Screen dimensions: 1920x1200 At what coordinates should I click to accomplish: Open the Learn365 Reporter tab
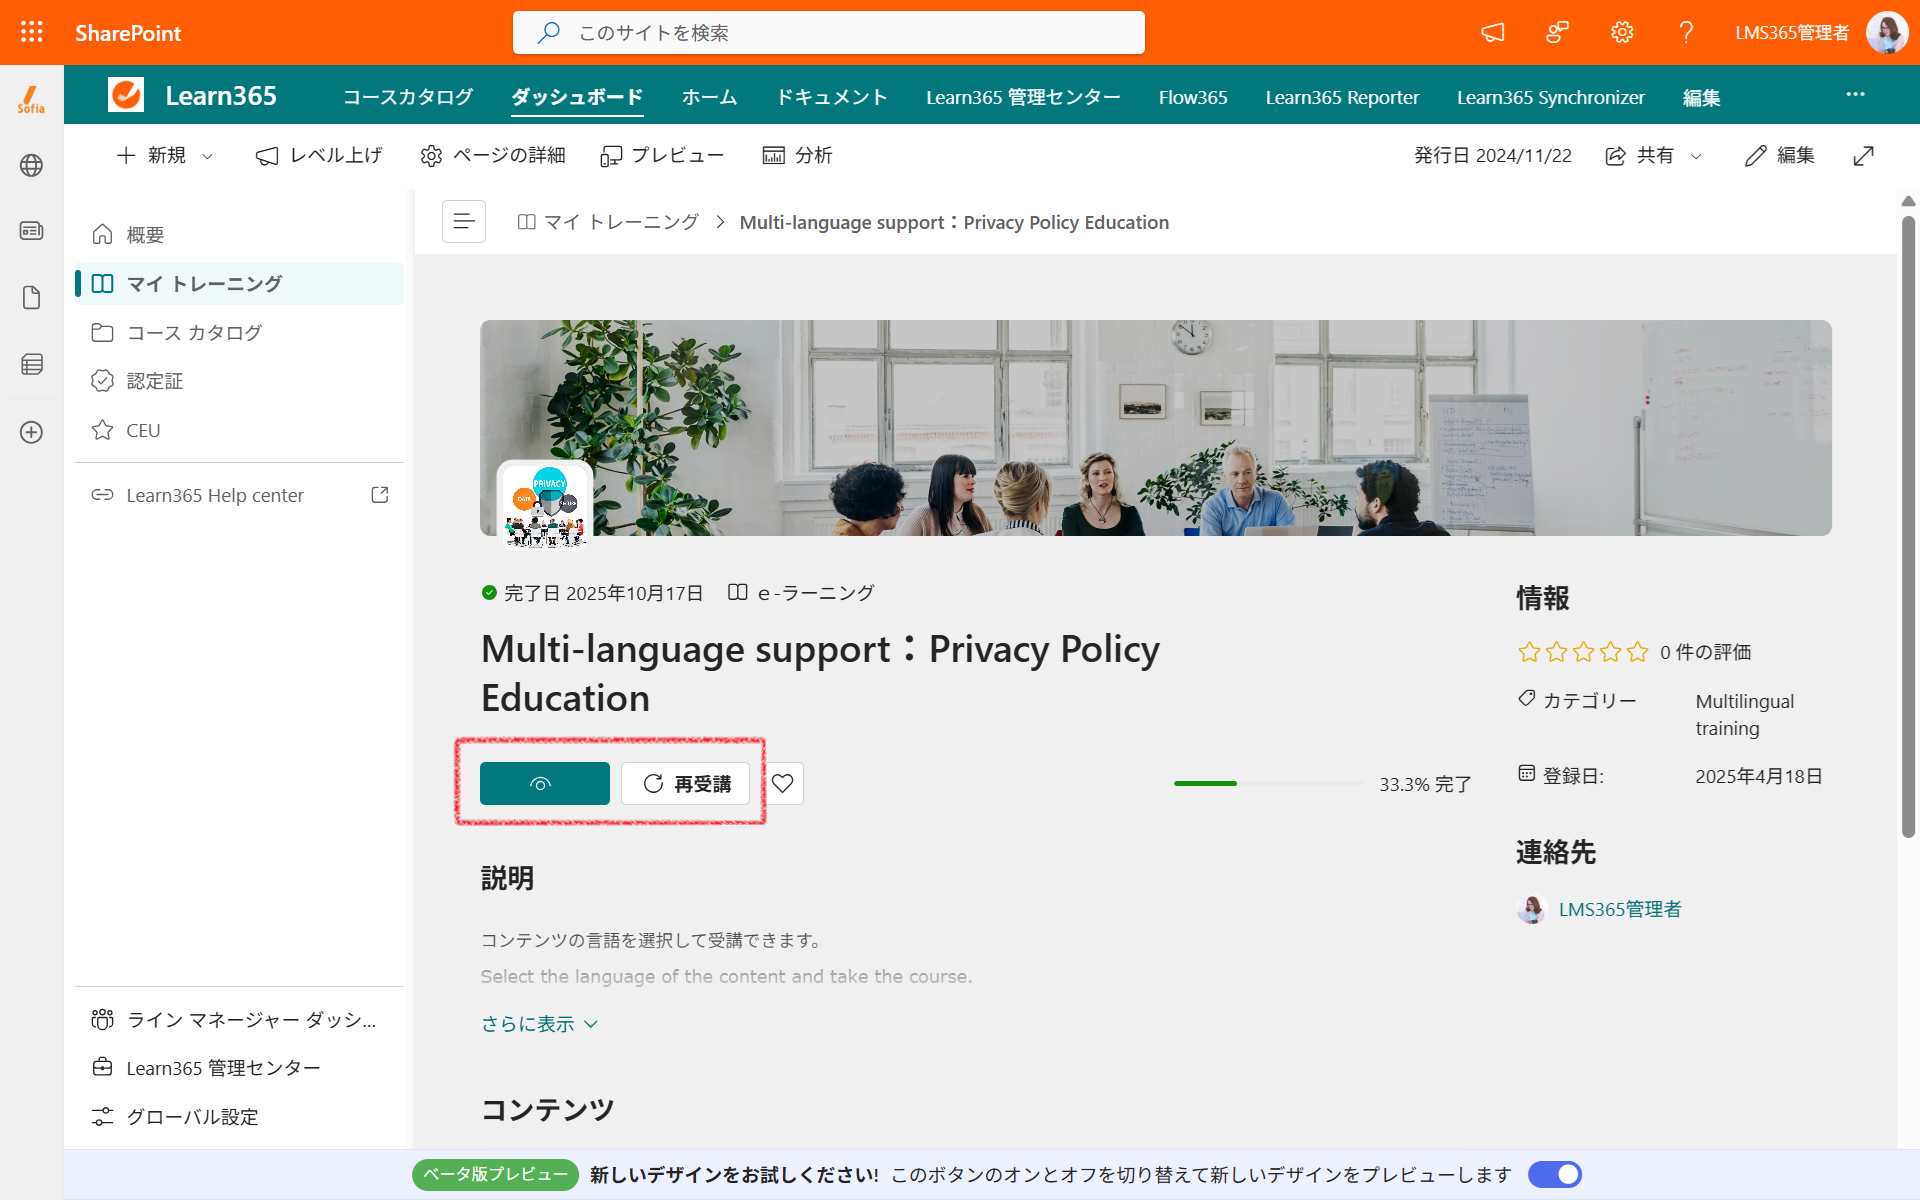[x=1342, y=97]
